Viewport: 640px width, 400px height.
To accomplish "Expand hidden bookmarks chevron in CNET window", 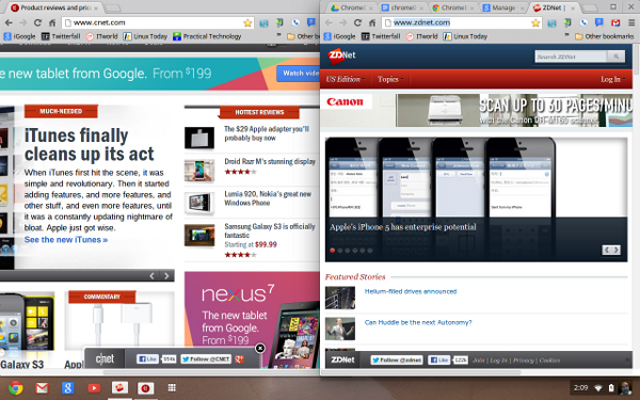I will click(x=279, y=35).
